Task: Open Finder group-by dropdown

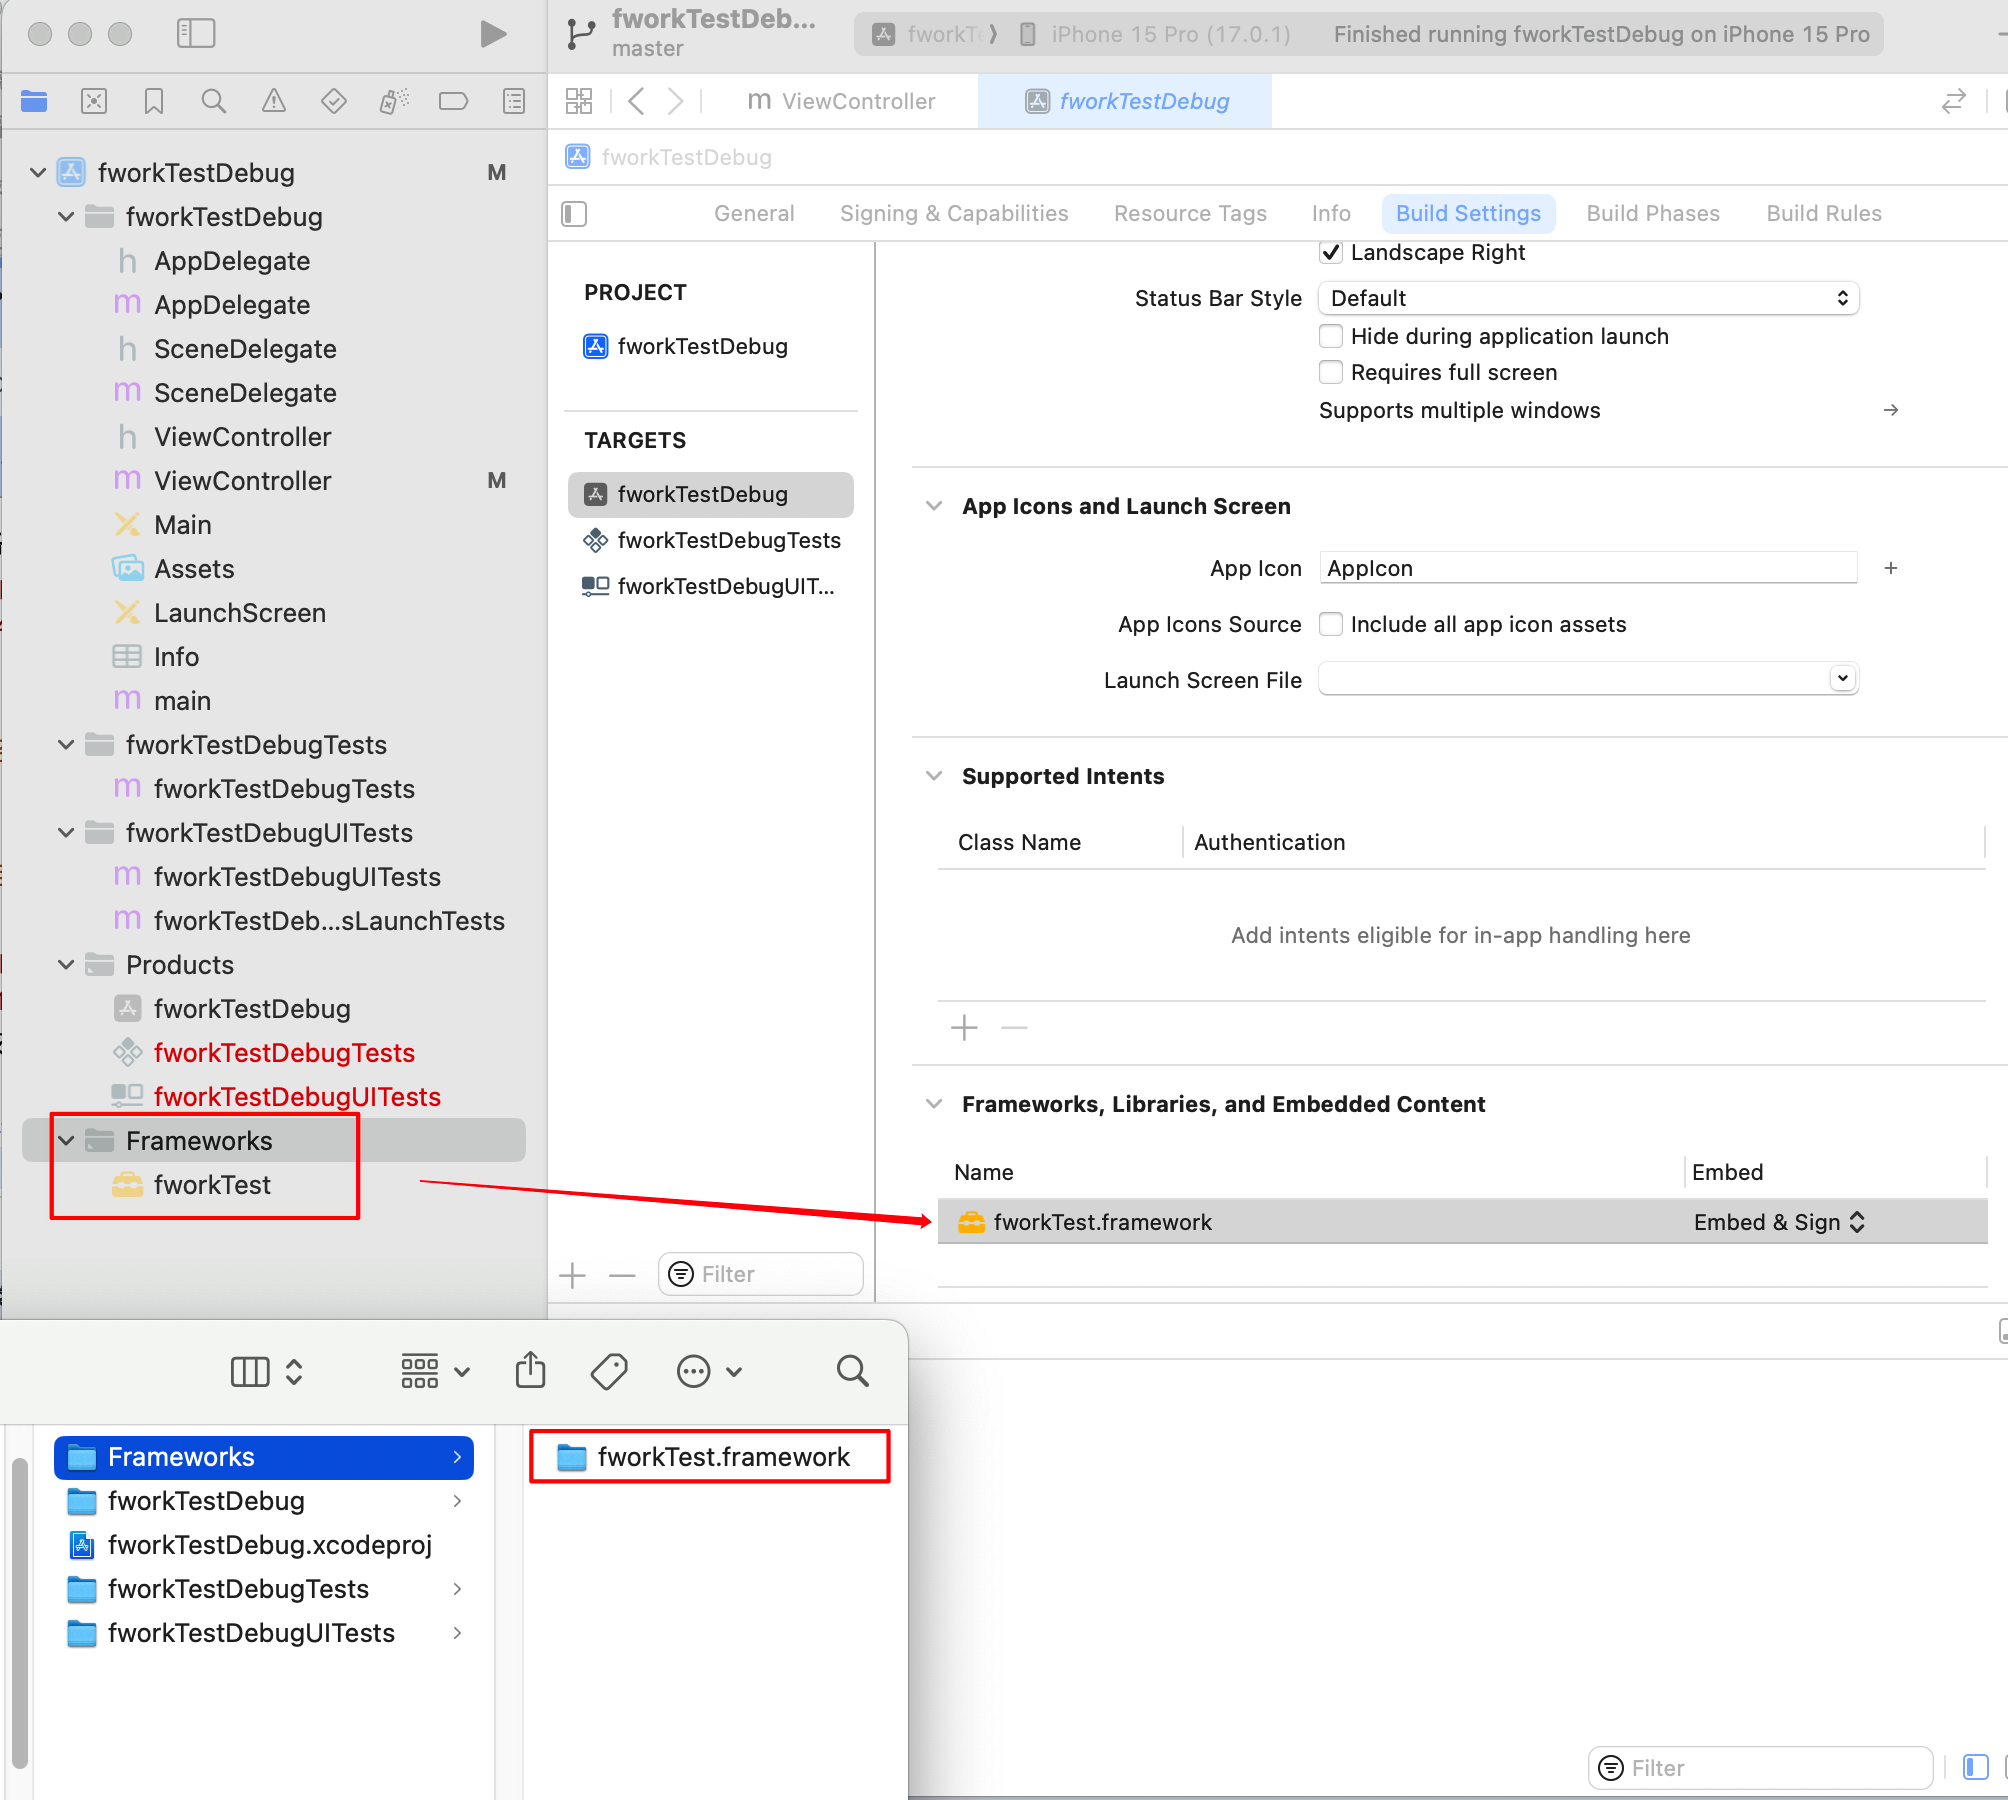Action: [435, 1371]
